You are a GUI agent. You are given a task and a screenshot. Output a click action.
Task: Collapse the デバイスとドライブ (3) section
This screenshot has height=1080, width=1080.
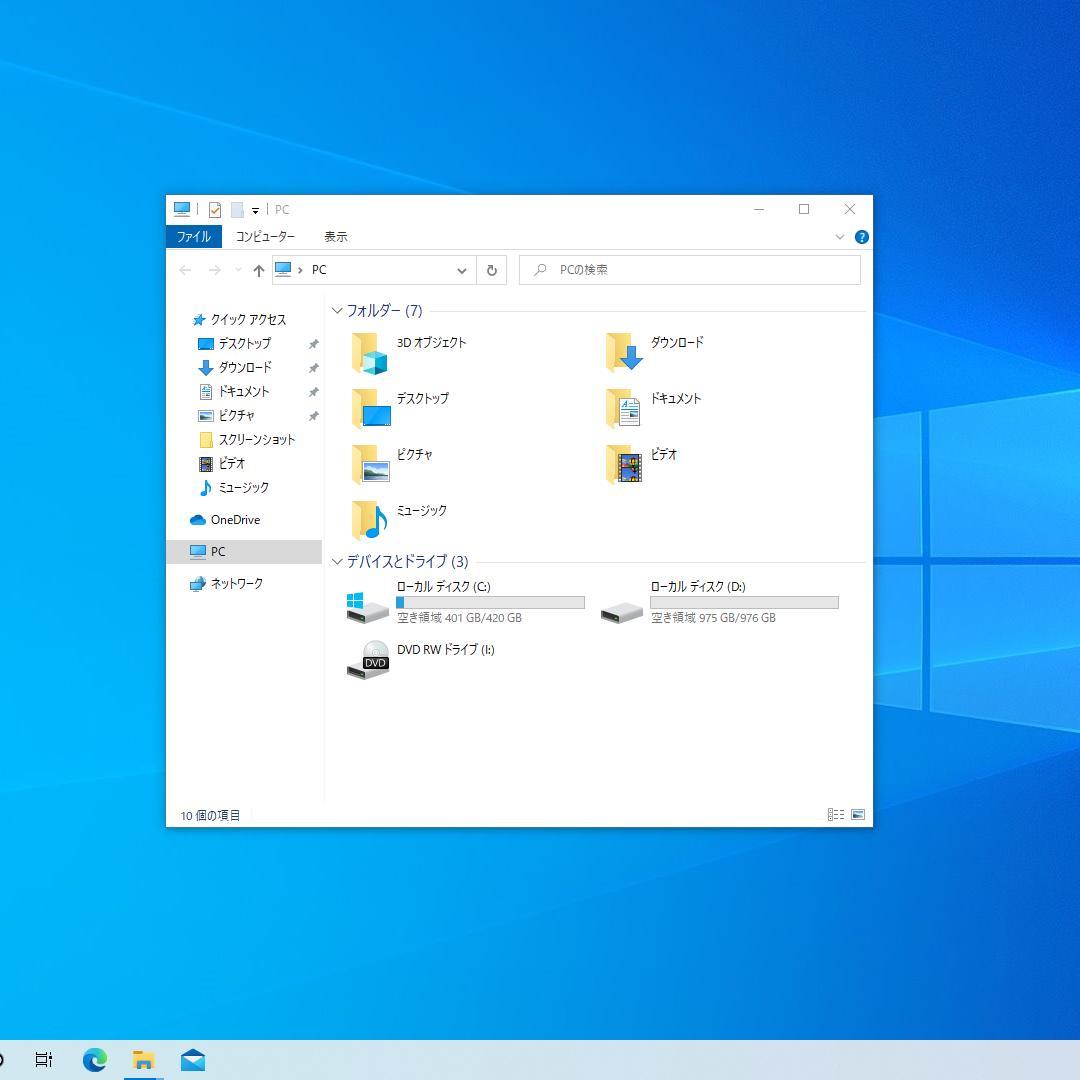coord(337,562)
